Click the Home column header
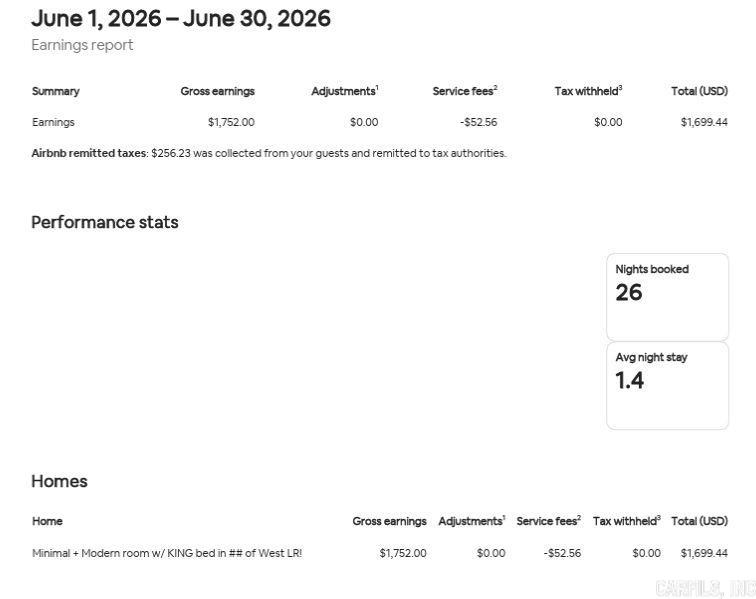The width and height of the screenshot is (756, 599). (x=47, y=521)
